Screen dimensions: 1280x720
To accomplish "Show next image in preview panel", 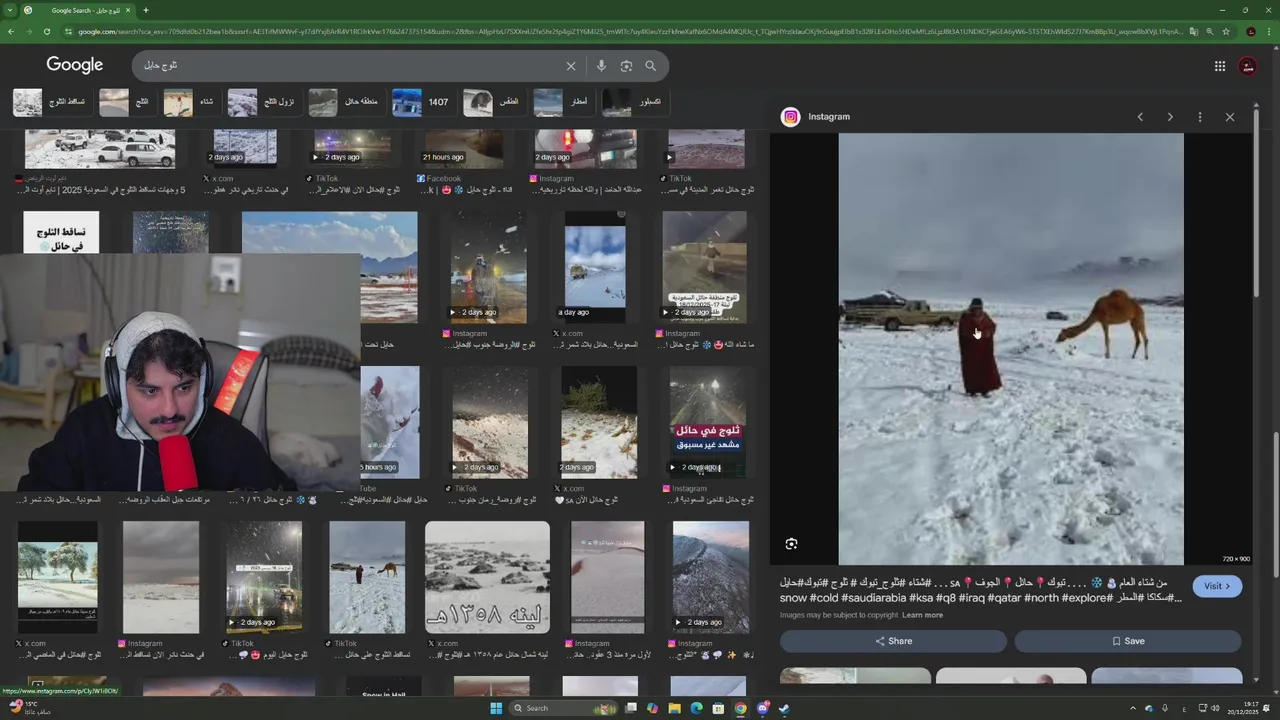I will [x=1170, y=117].
